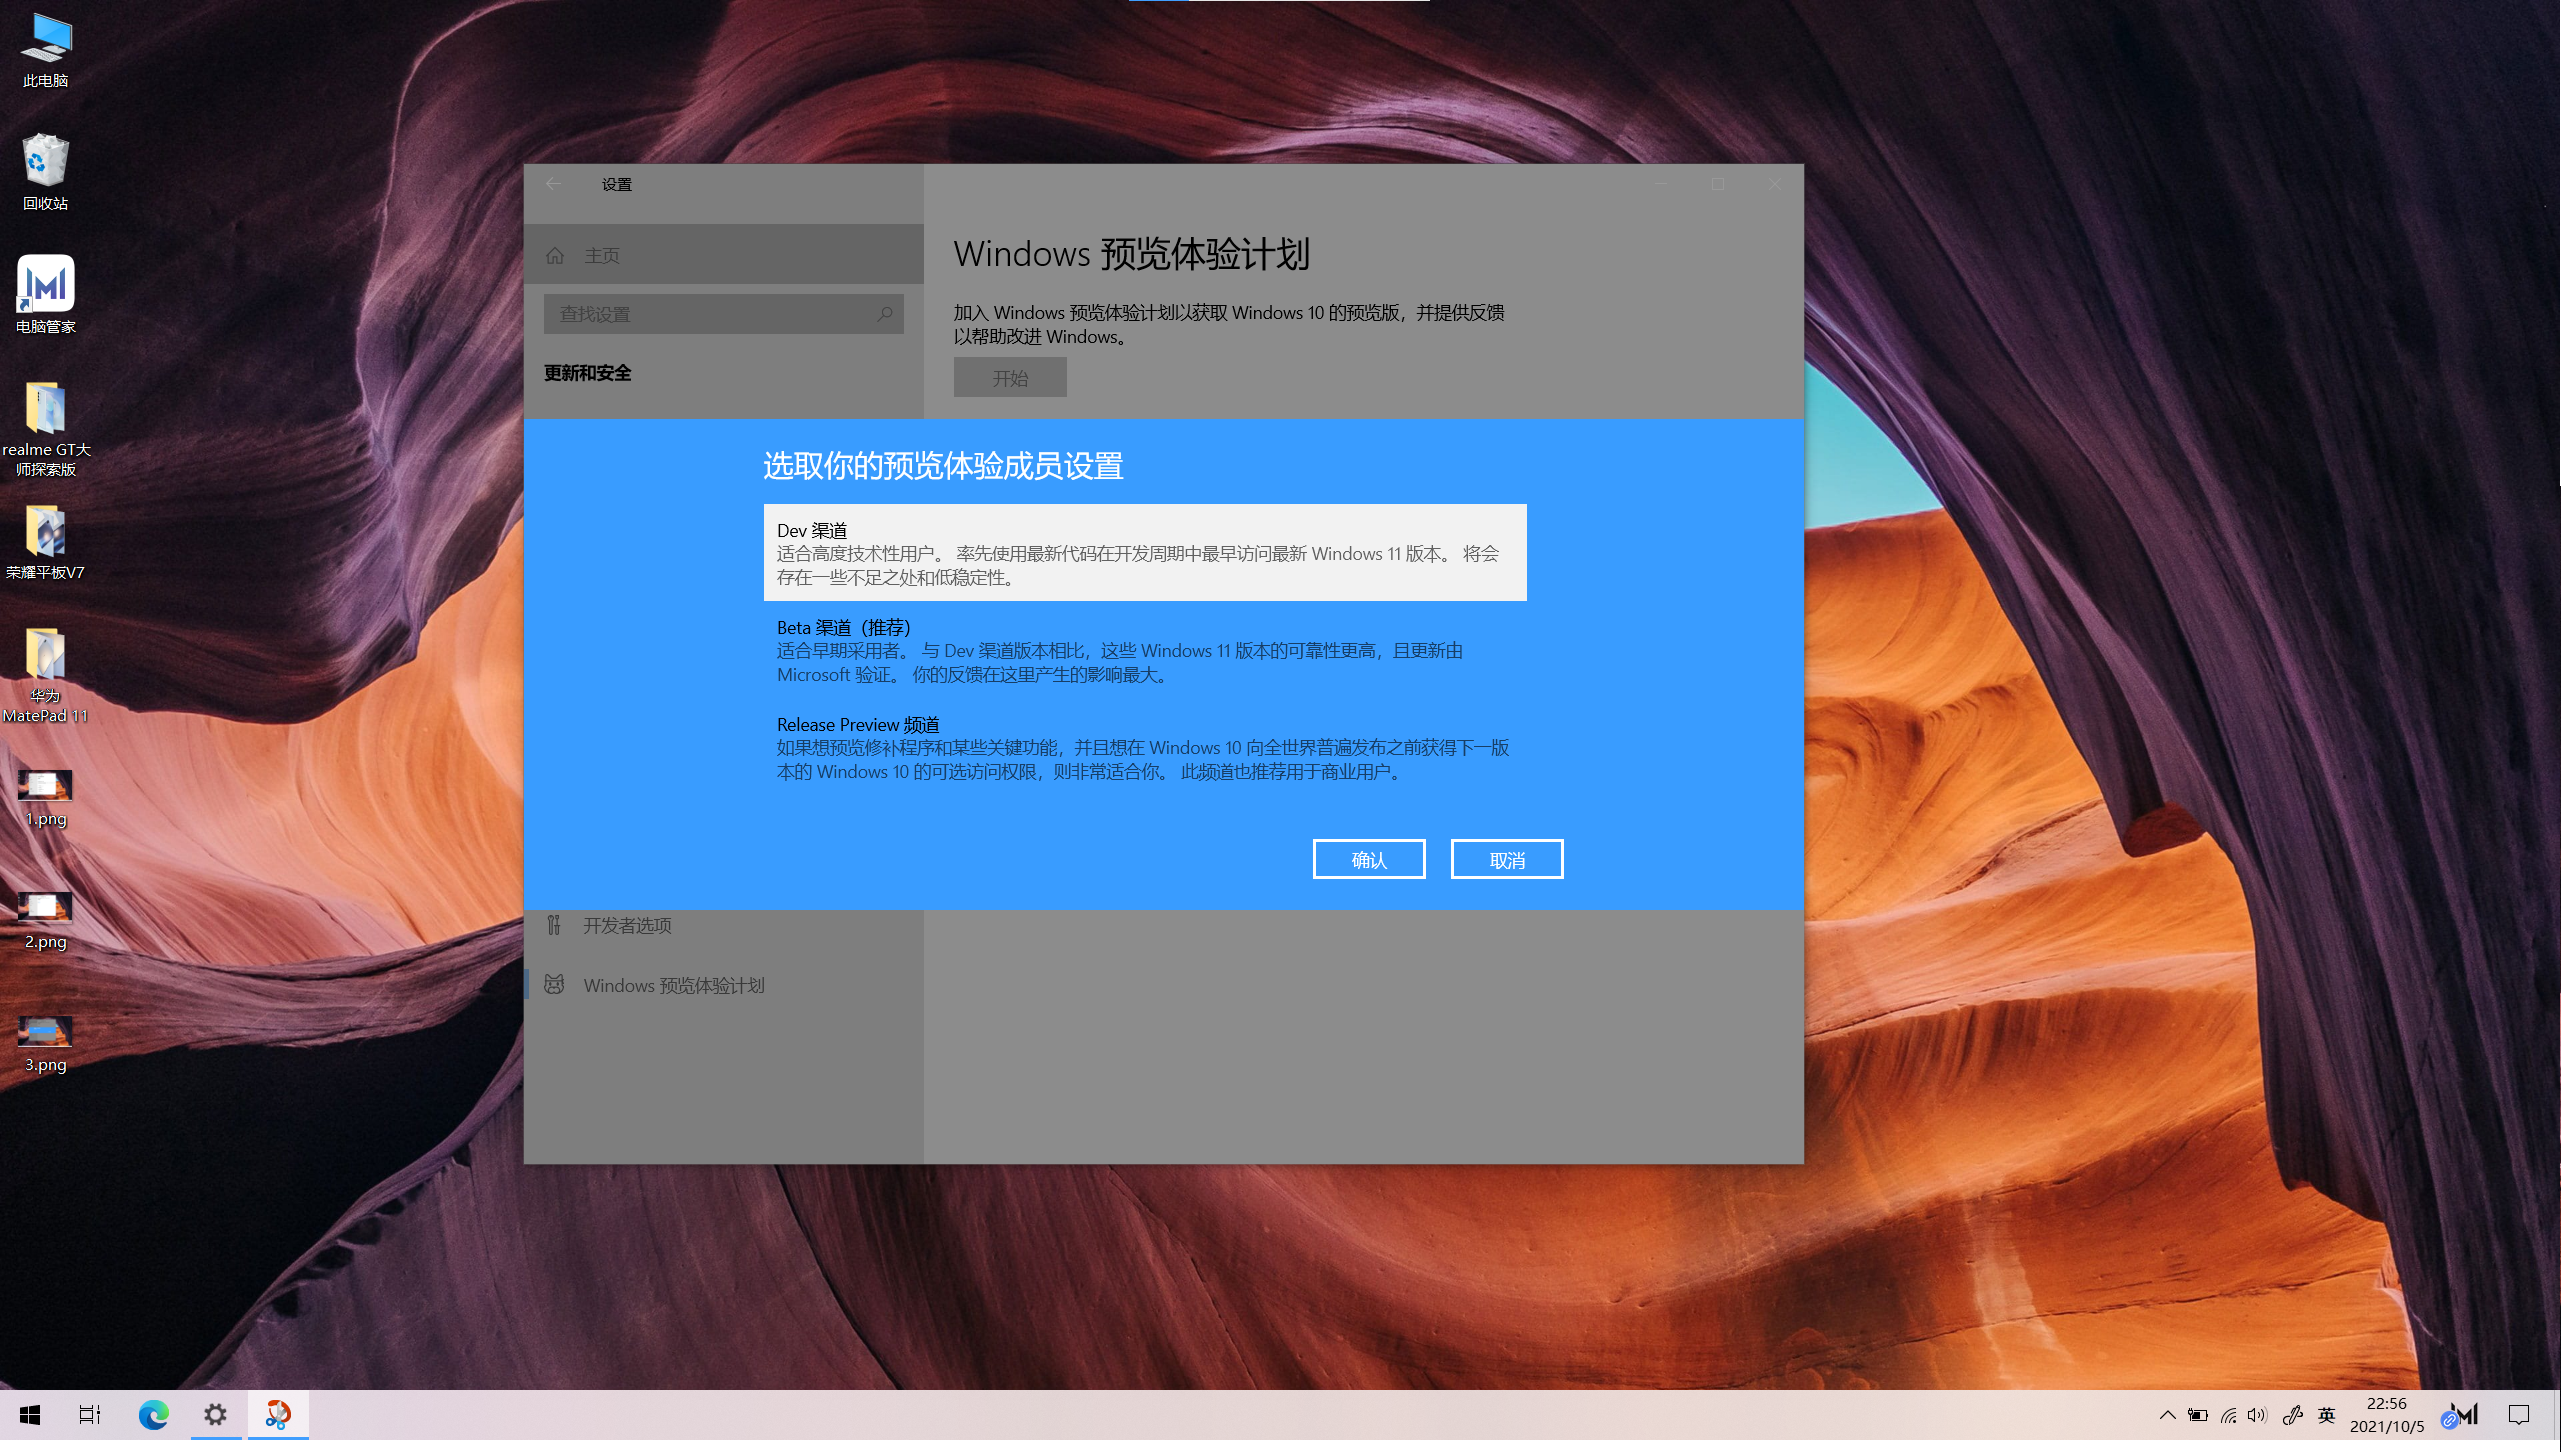The image size is (2561, 1452).
Task: Open Task View on the taskbar
Action: click(90, 1414)
